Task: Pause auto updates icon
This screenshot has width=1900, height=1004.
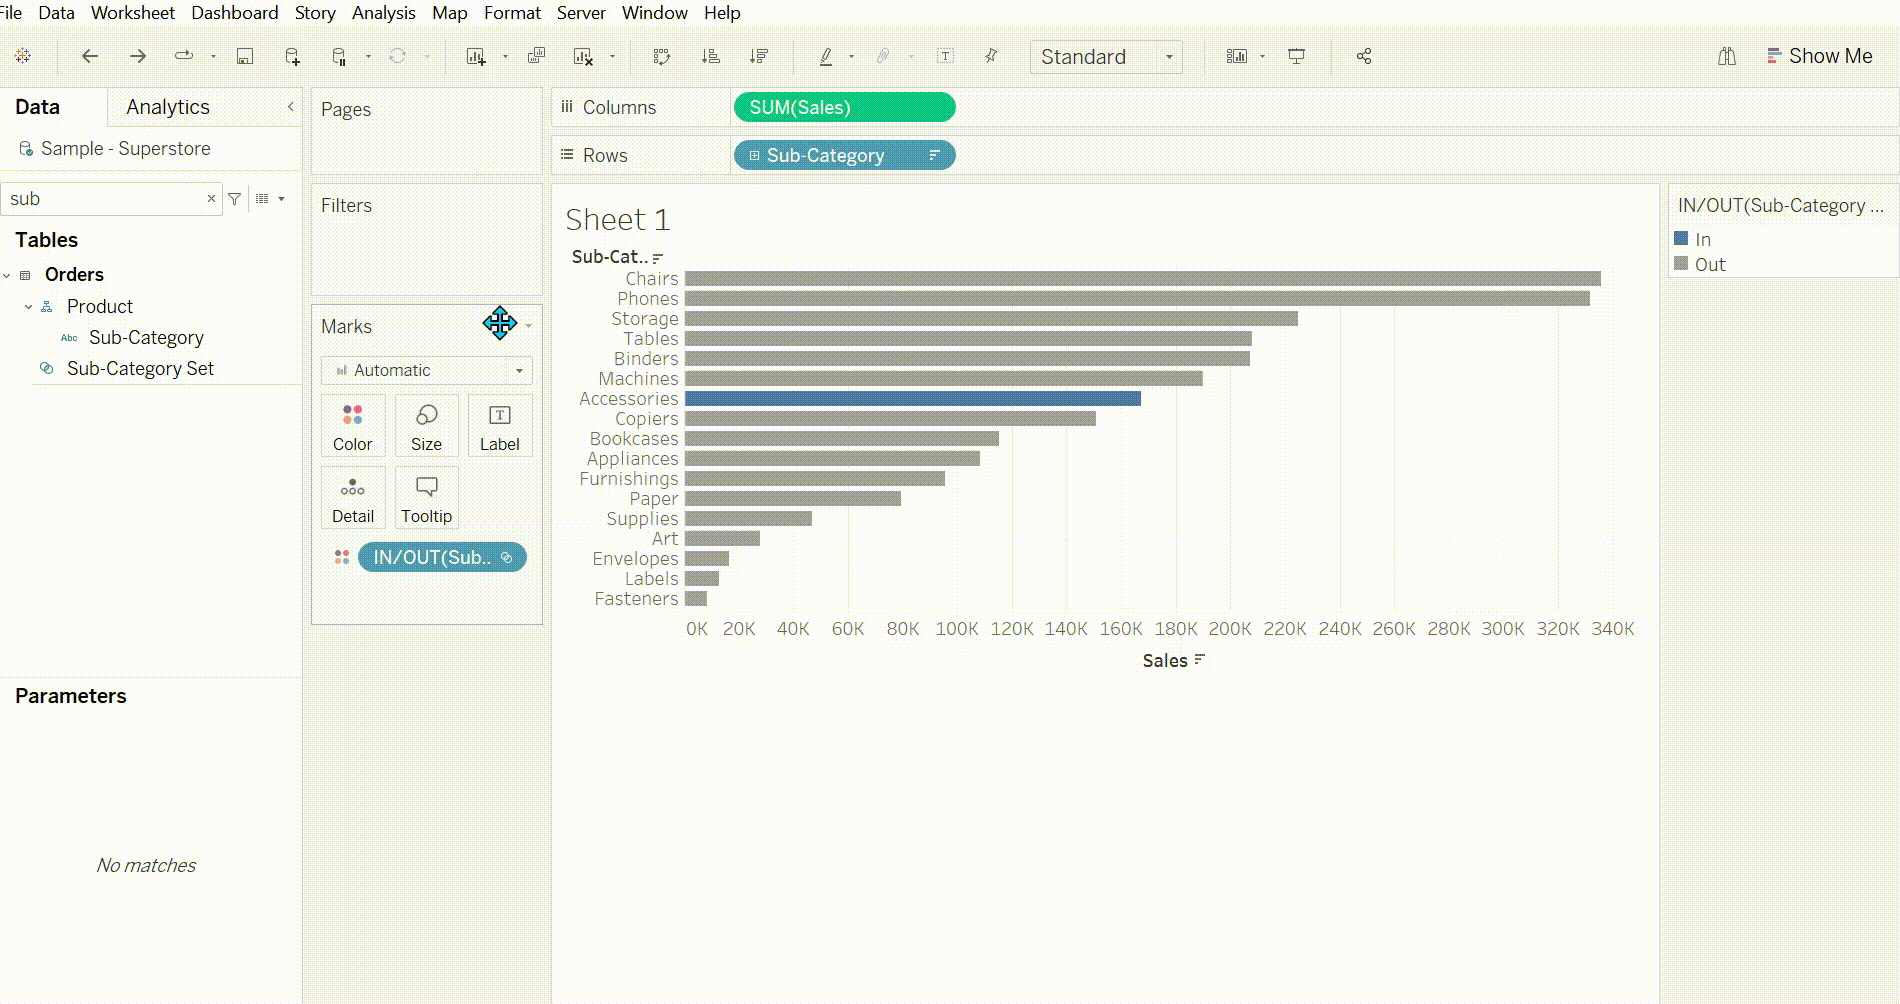Action: point(339,56)
